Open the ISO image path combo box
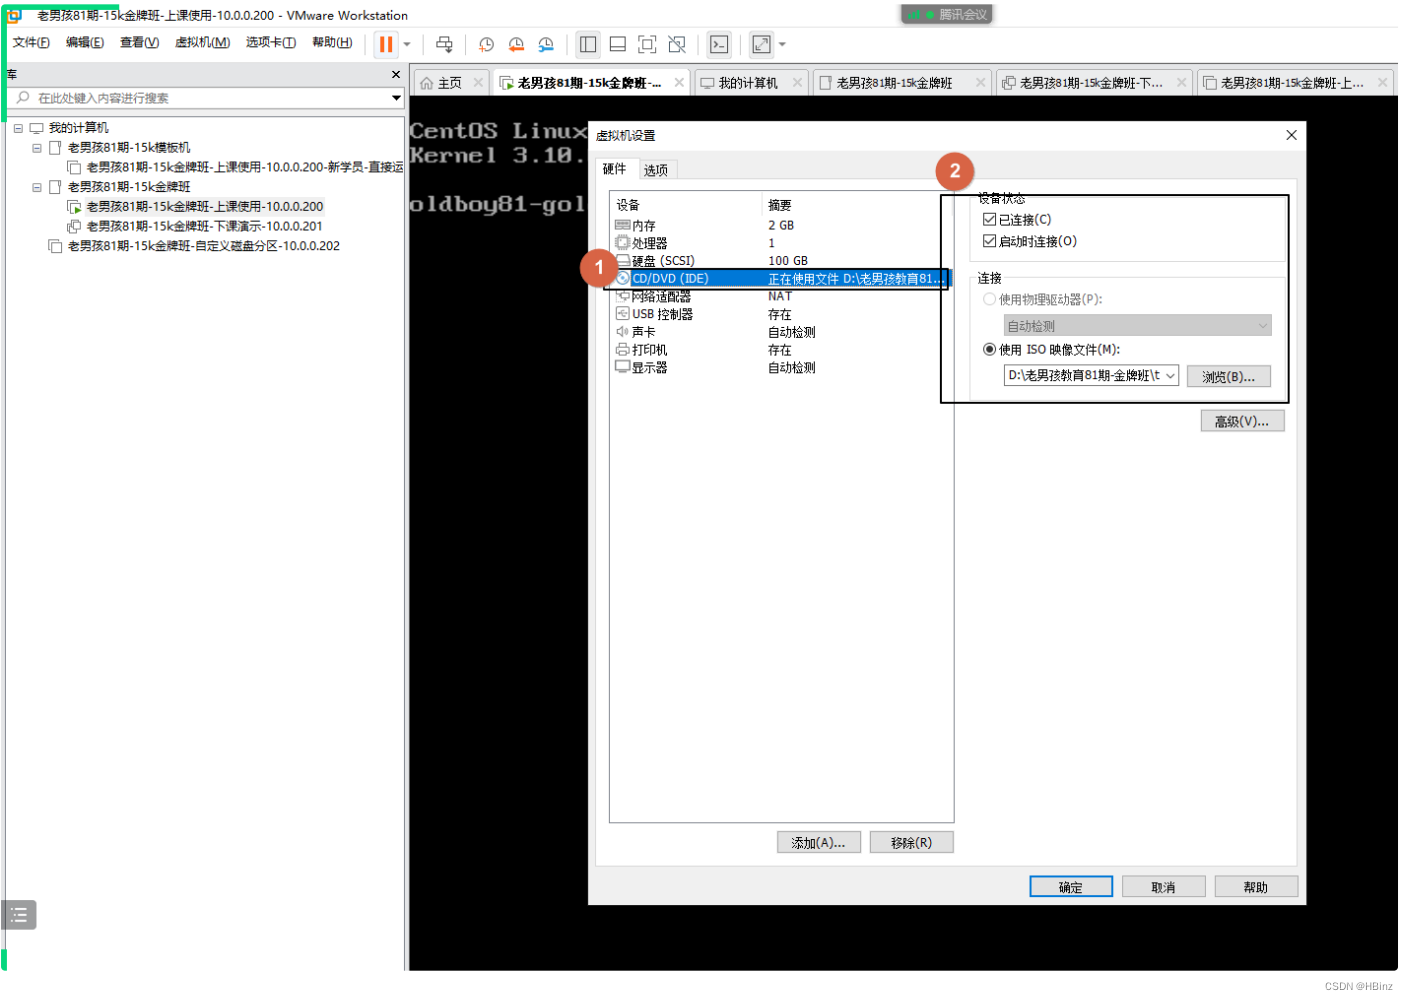The height and width of the screenshot is (1000, 1408). [1091, 376]
